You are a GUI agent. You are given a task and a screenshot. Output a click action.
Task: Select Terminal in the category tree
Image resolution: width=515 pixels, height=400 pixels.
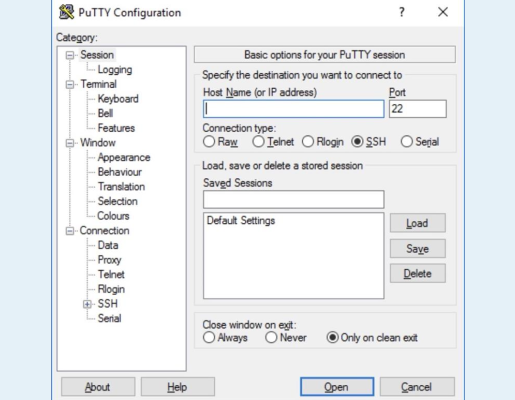tap(98, 84)
